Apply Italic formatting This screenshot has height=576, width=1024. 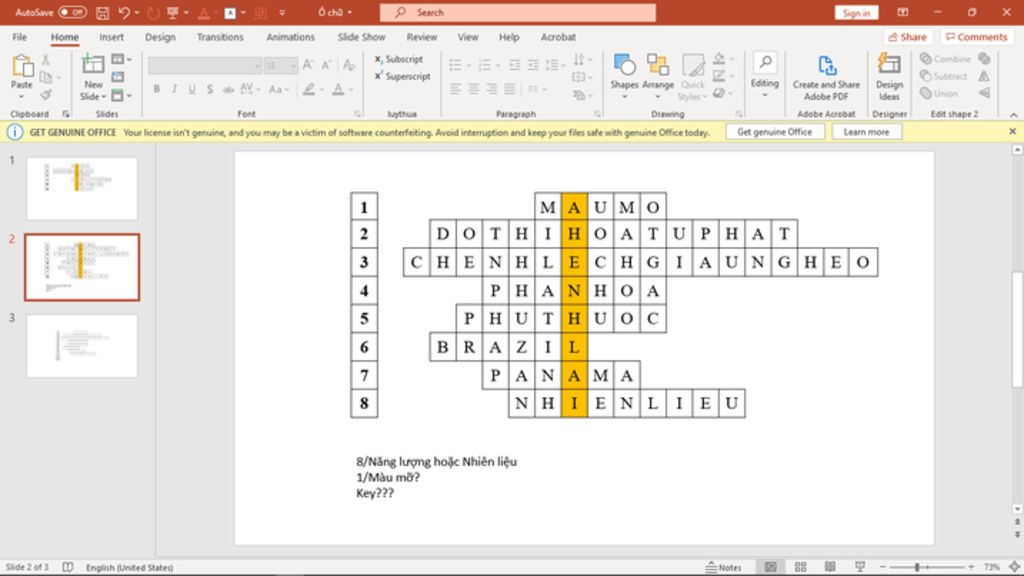click(174, 89)
